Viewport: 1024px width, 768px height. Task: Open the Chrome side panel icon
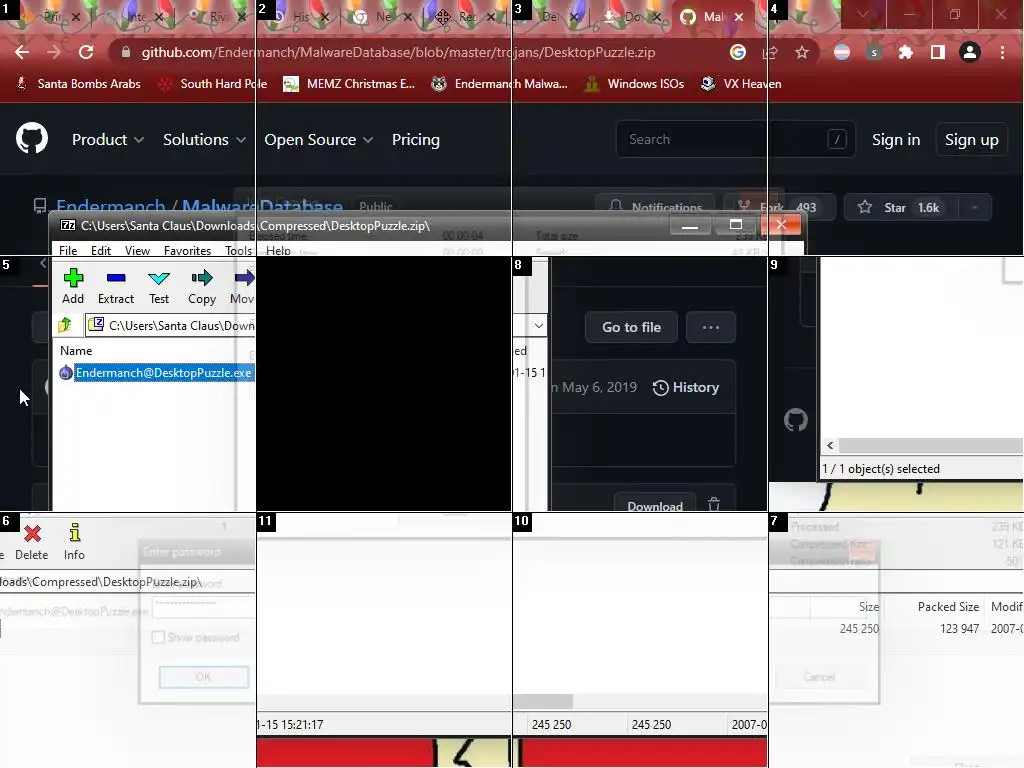[x=938, y=52]
